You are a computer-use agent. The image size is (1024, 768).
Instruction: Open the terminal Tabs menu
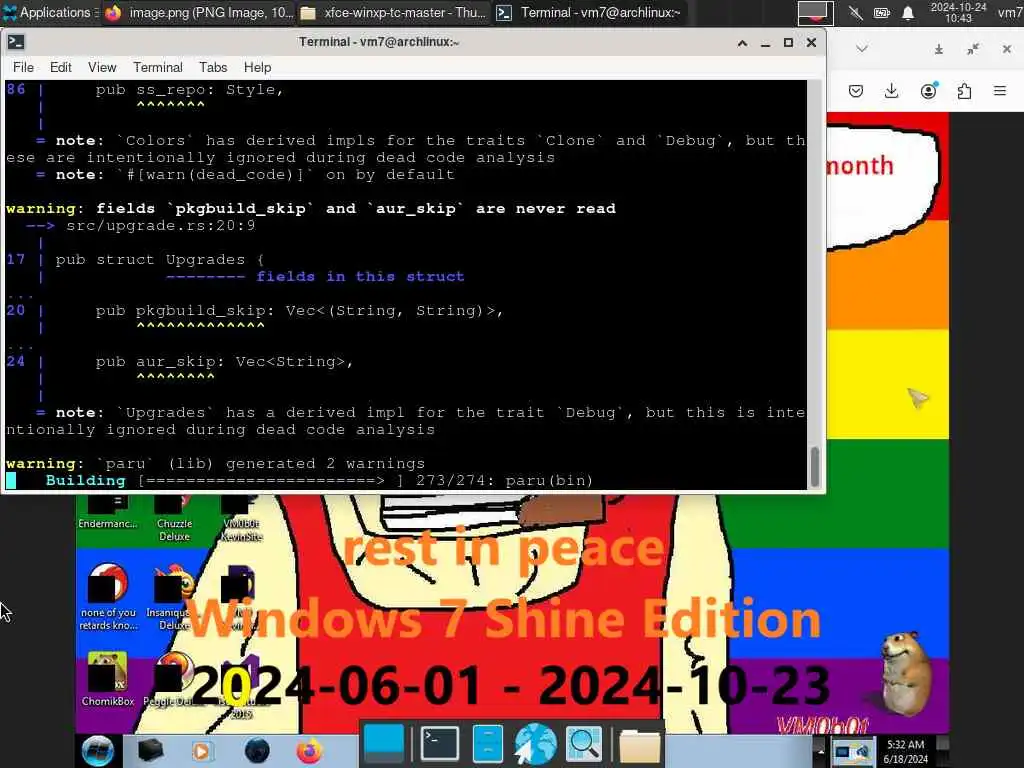(213, 67)
